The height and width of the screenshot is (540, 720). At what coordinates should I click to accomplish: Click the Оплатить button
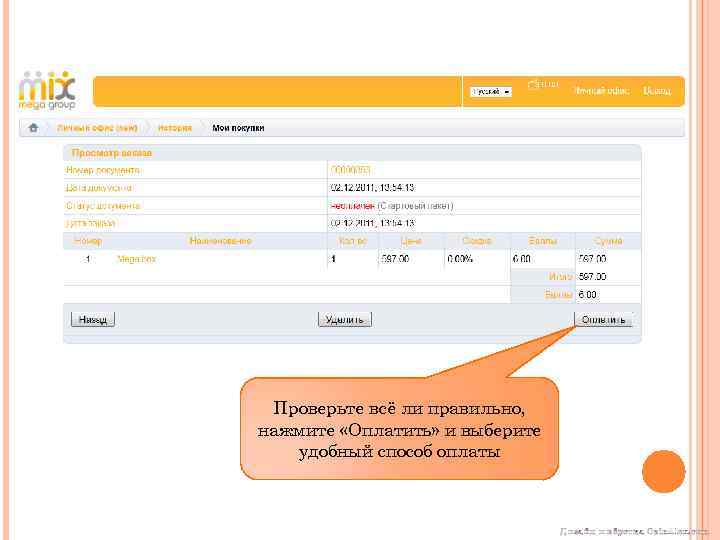(603, 320)
